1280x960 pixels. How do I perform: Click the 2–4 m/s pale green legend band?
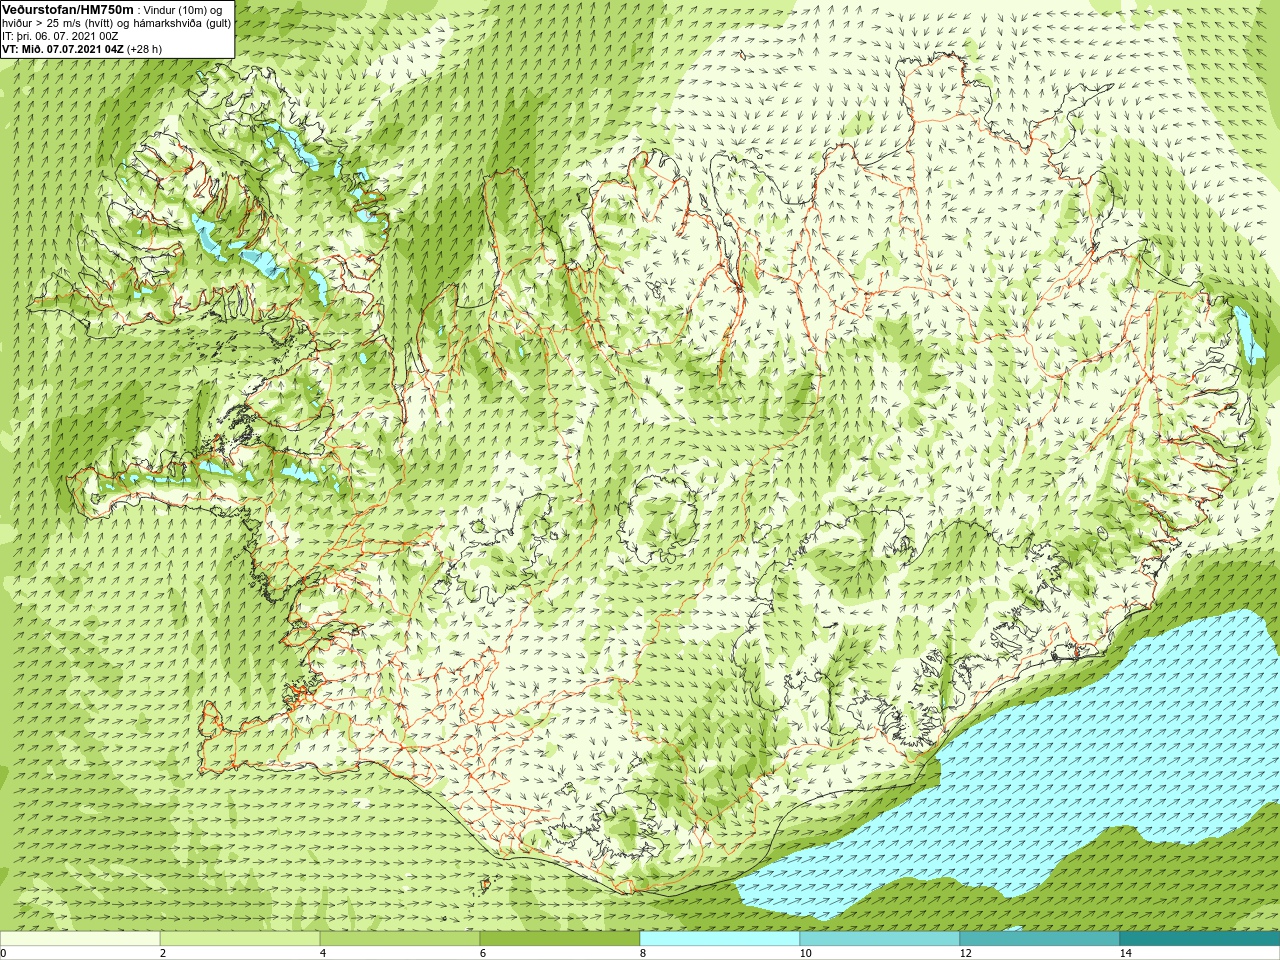coord(240,939)
